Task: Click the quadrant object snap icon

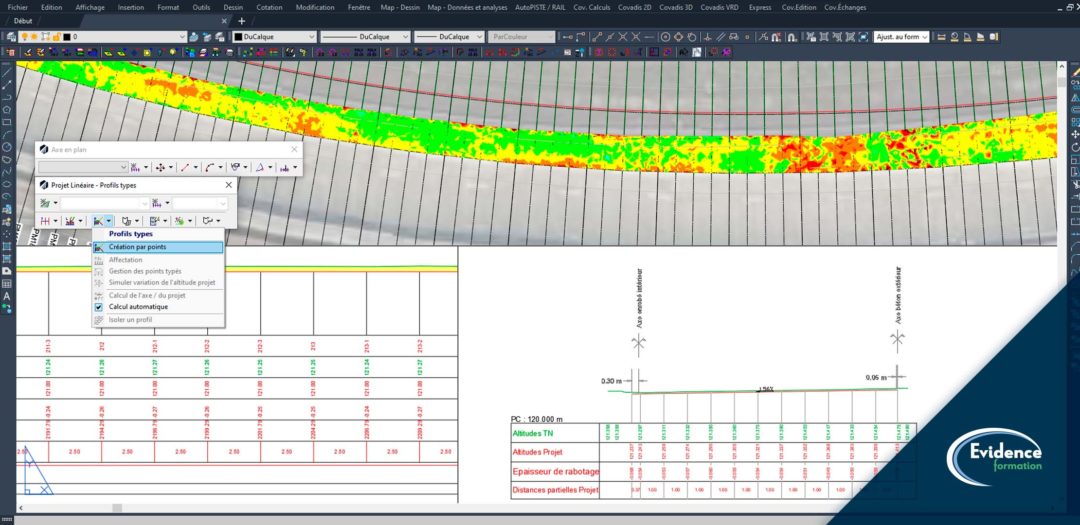Action: (x=679, y=37)
